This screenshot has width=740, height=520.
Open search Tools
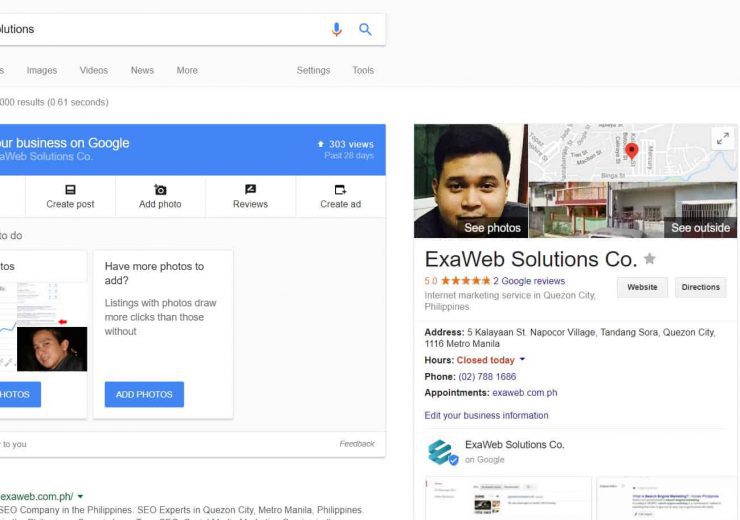(363, 70)
